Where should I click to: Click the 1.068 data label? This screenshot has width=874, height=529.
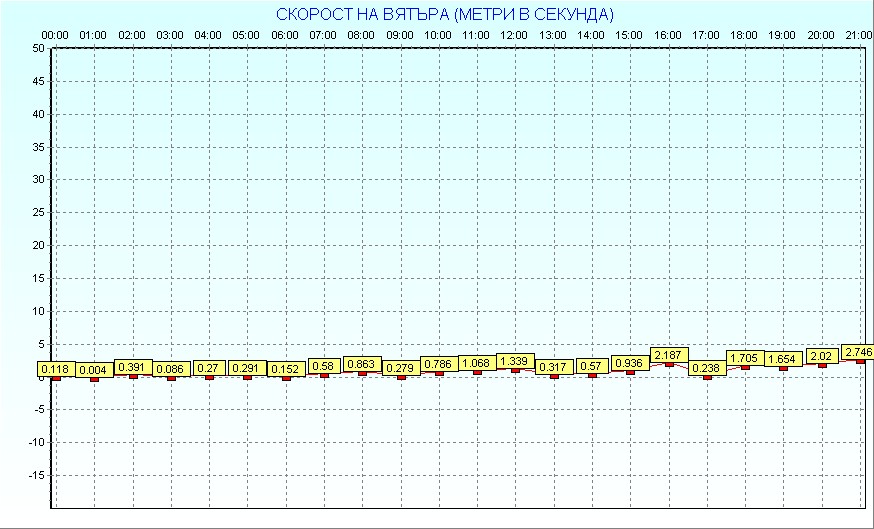coord(478,363)
